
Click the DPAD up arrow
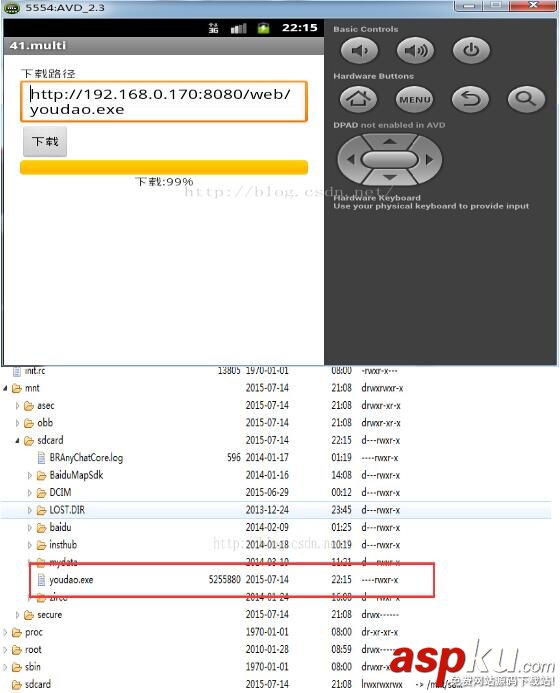click(389, 142)
